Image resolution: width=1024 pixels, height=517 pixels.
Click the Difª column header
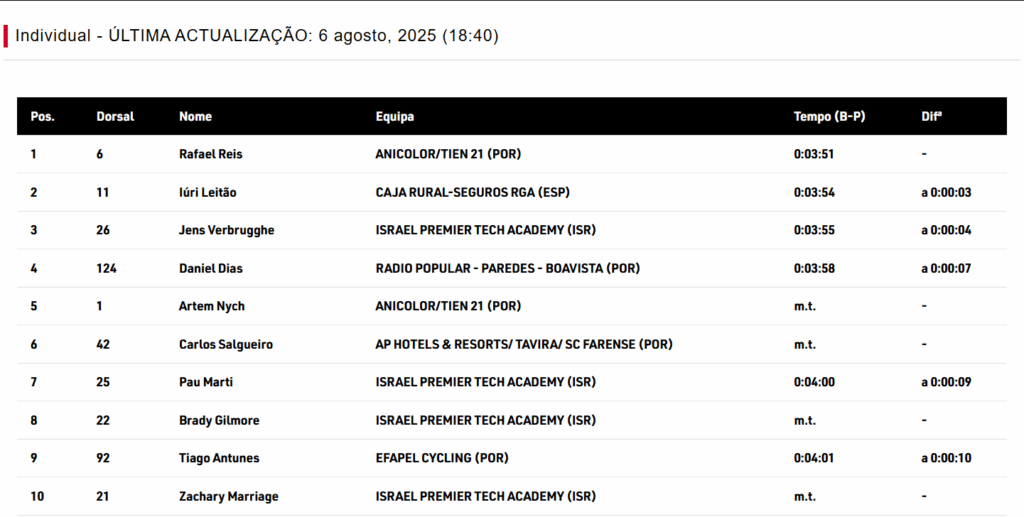click(x=931, y=116)
